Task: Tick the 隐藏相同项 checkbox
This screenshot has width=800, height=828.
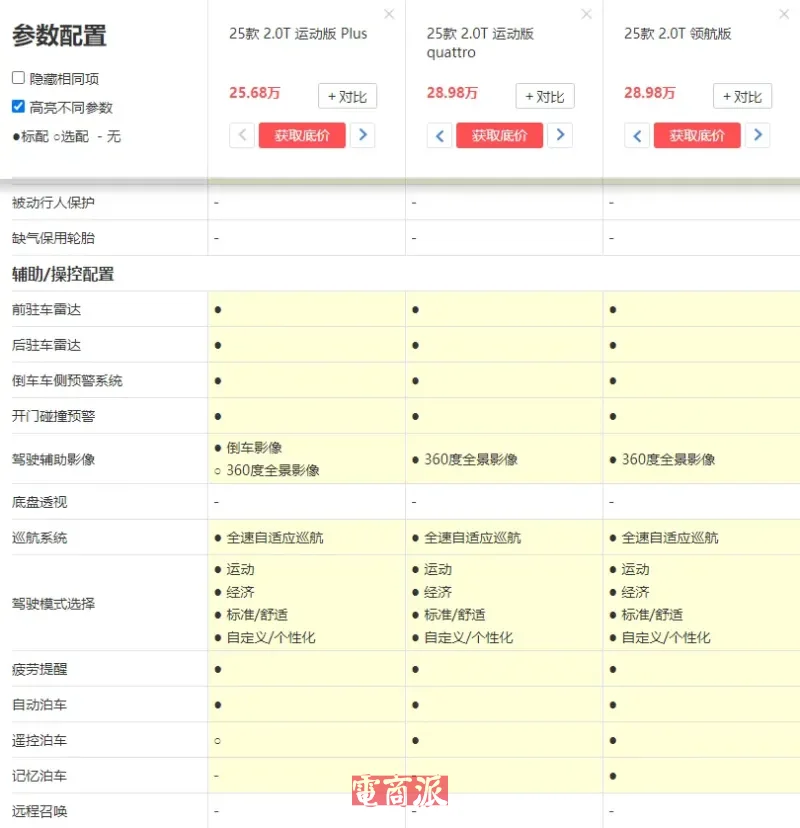Action: pos(18,78)
